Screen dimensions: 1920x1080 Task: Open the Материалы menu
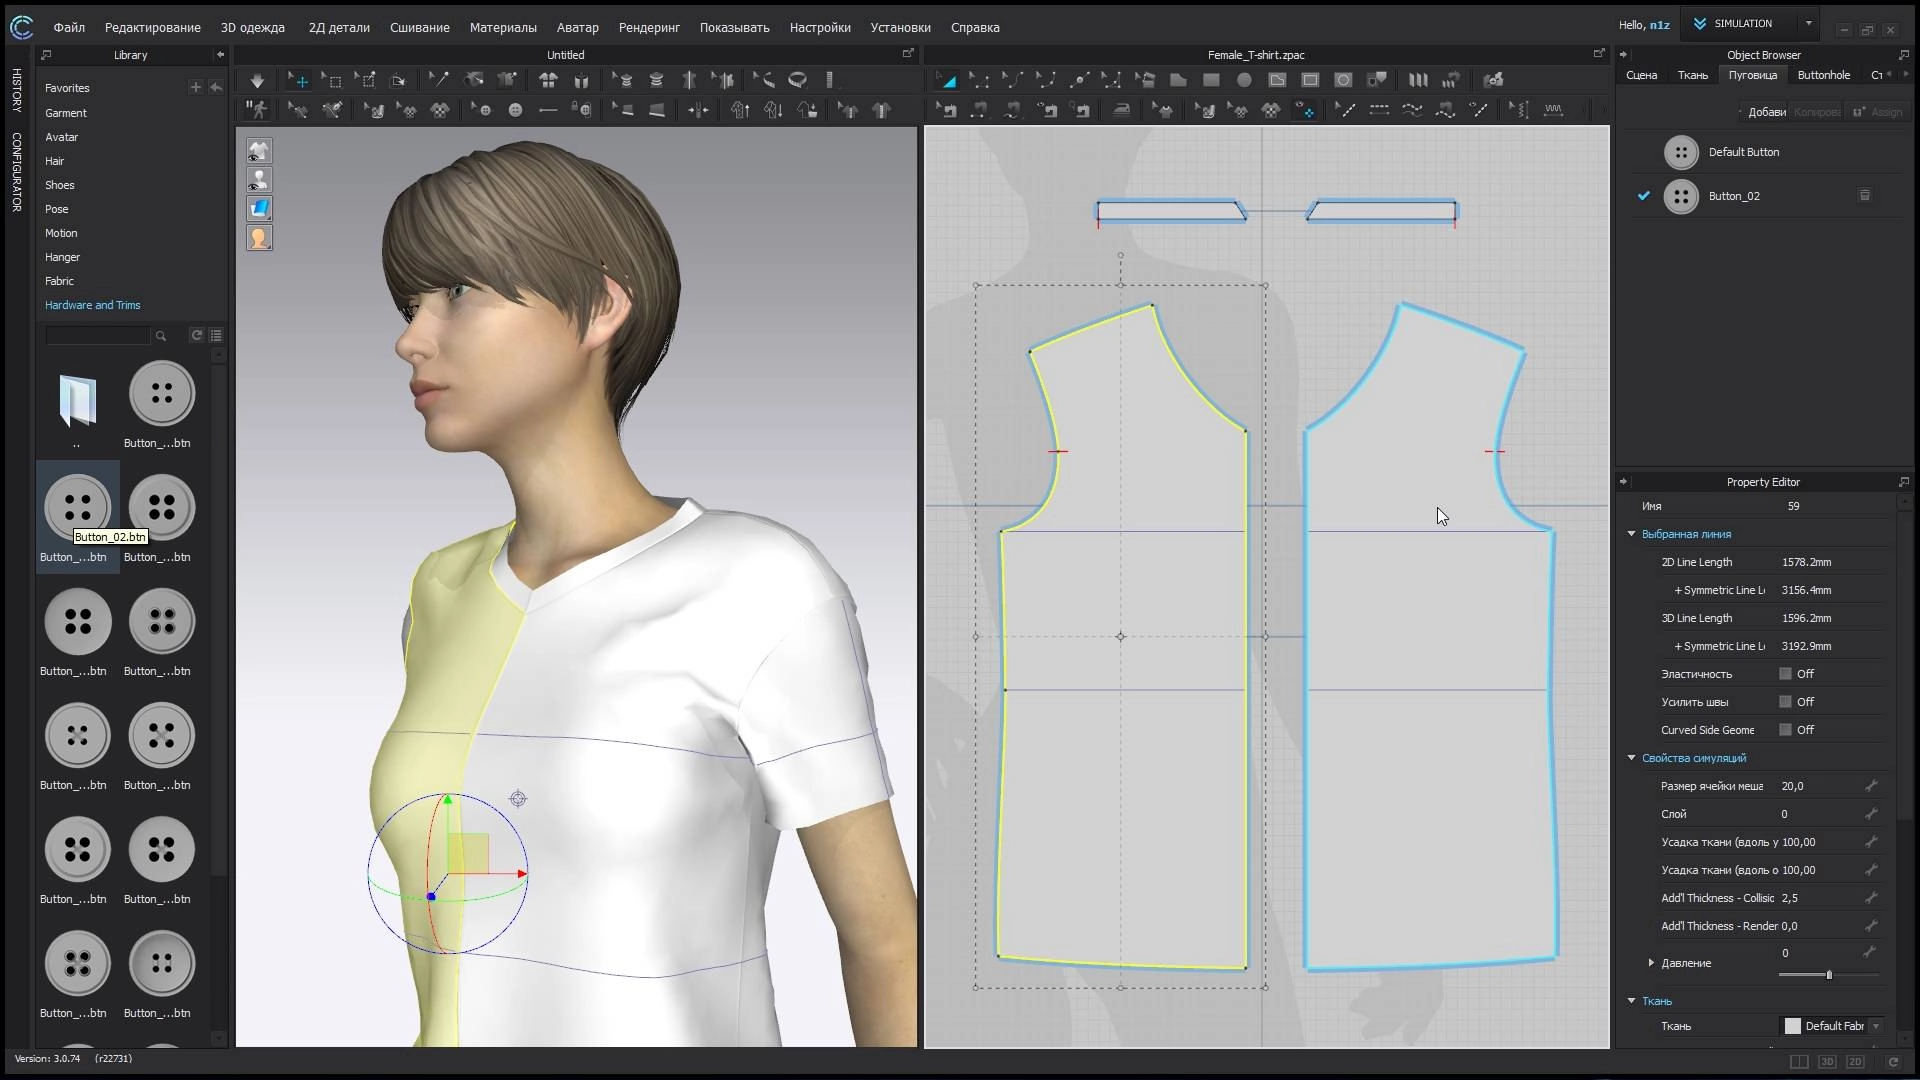pyautogui.click(x=503, y=27)
